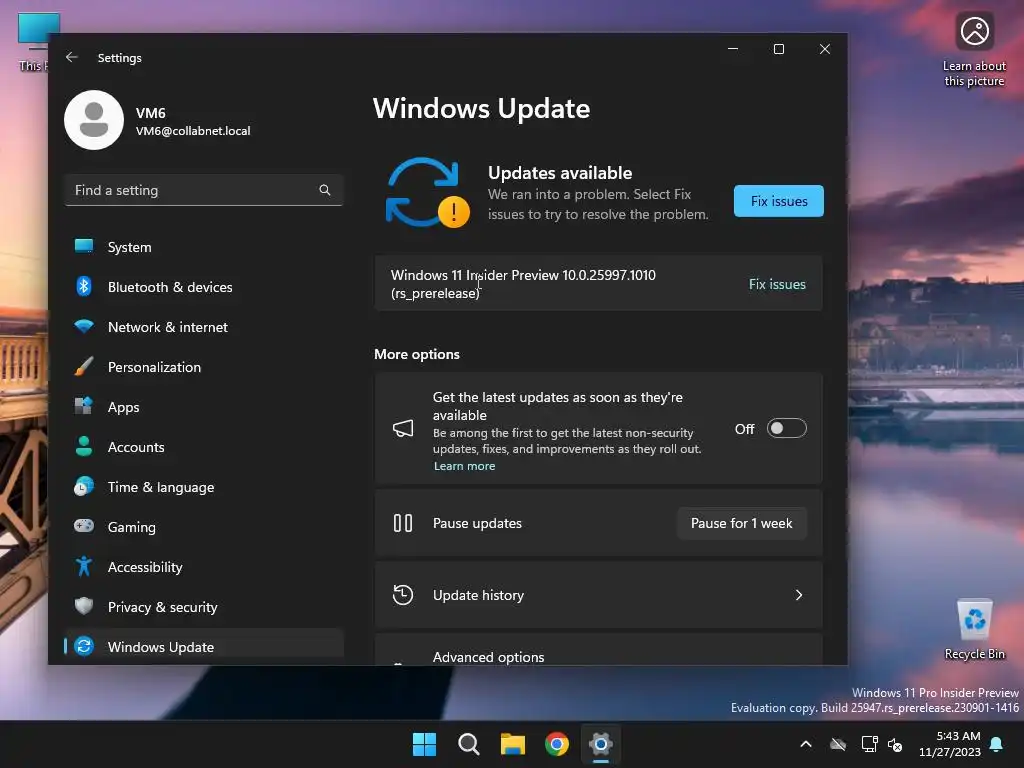Open taskbar Search
Viewport: 1024px width, 768px height.
(468, 744)
